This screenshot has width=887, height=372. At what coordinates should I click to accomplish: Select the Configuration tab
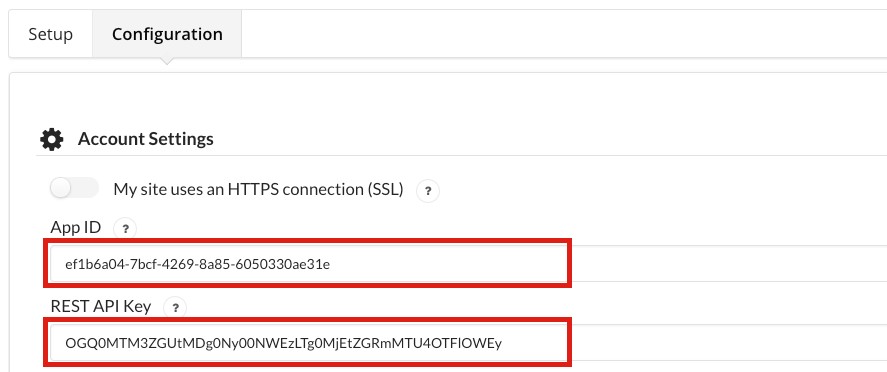(x=167, y=34)
